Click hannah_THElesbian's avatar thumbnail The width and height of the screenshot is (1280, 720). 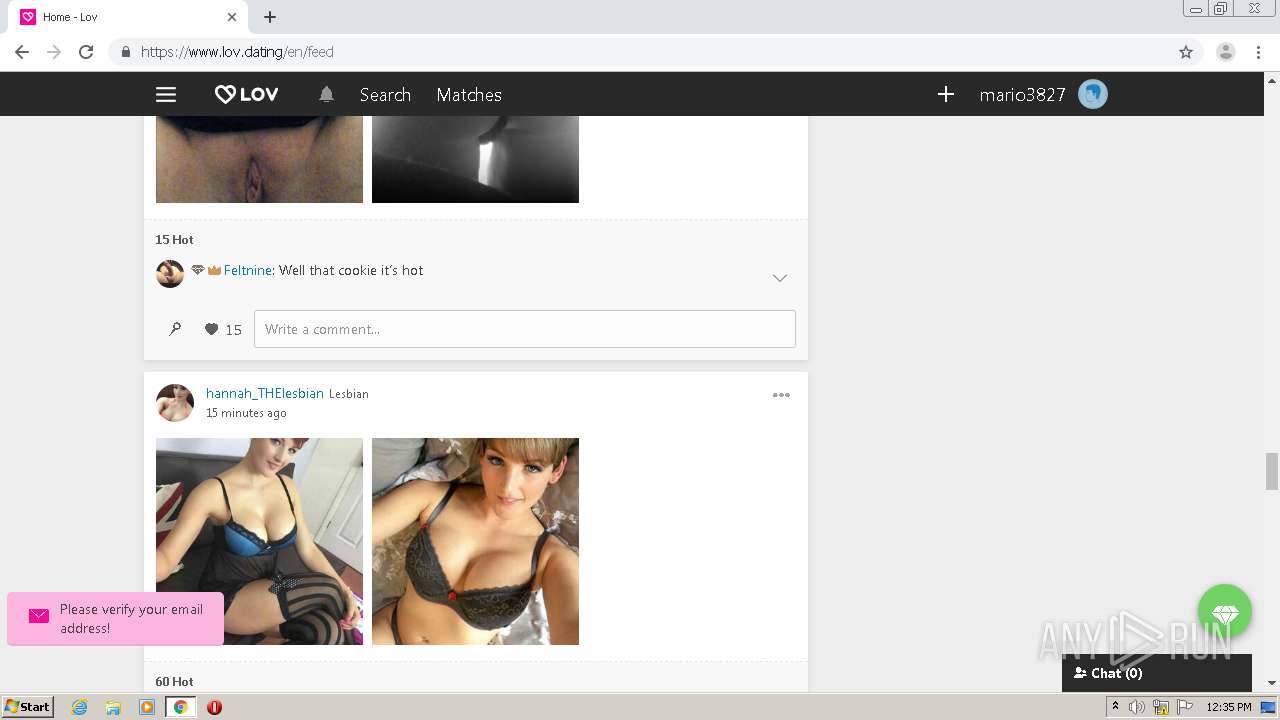(175, 403)
